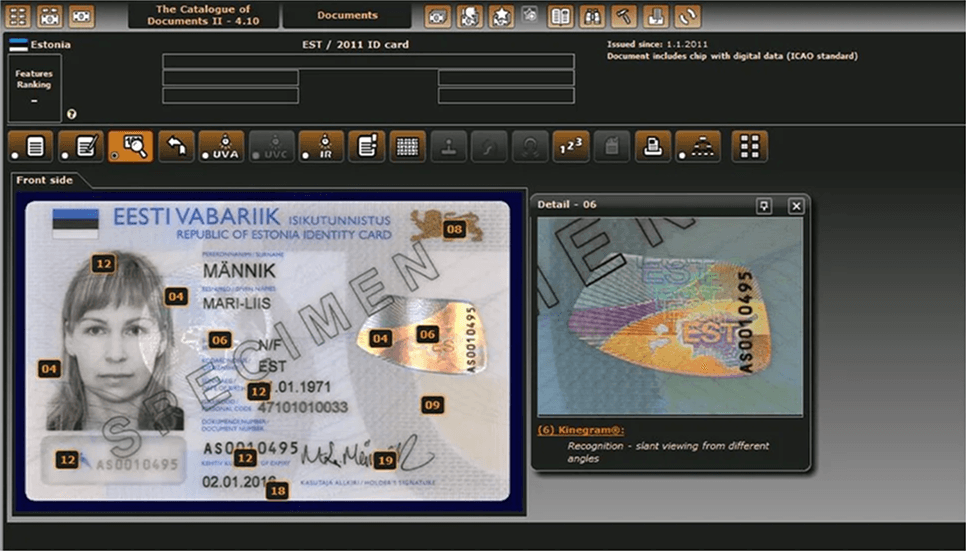Click The Catalogue of Documents II title button

pyautogui.click(x=203, y=15)
